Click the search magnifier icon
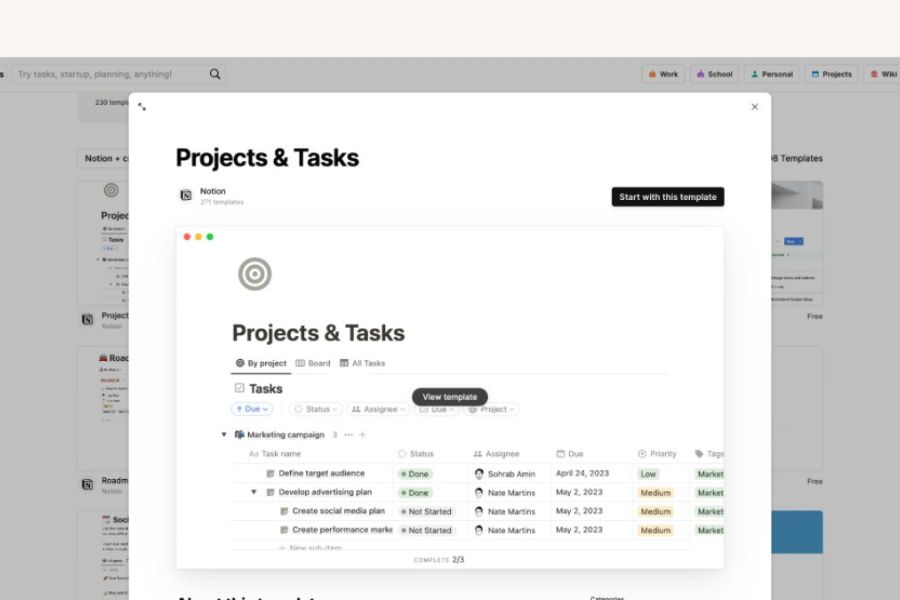The height and width of the screenshot is (600, 900). [x=215, y=74]
